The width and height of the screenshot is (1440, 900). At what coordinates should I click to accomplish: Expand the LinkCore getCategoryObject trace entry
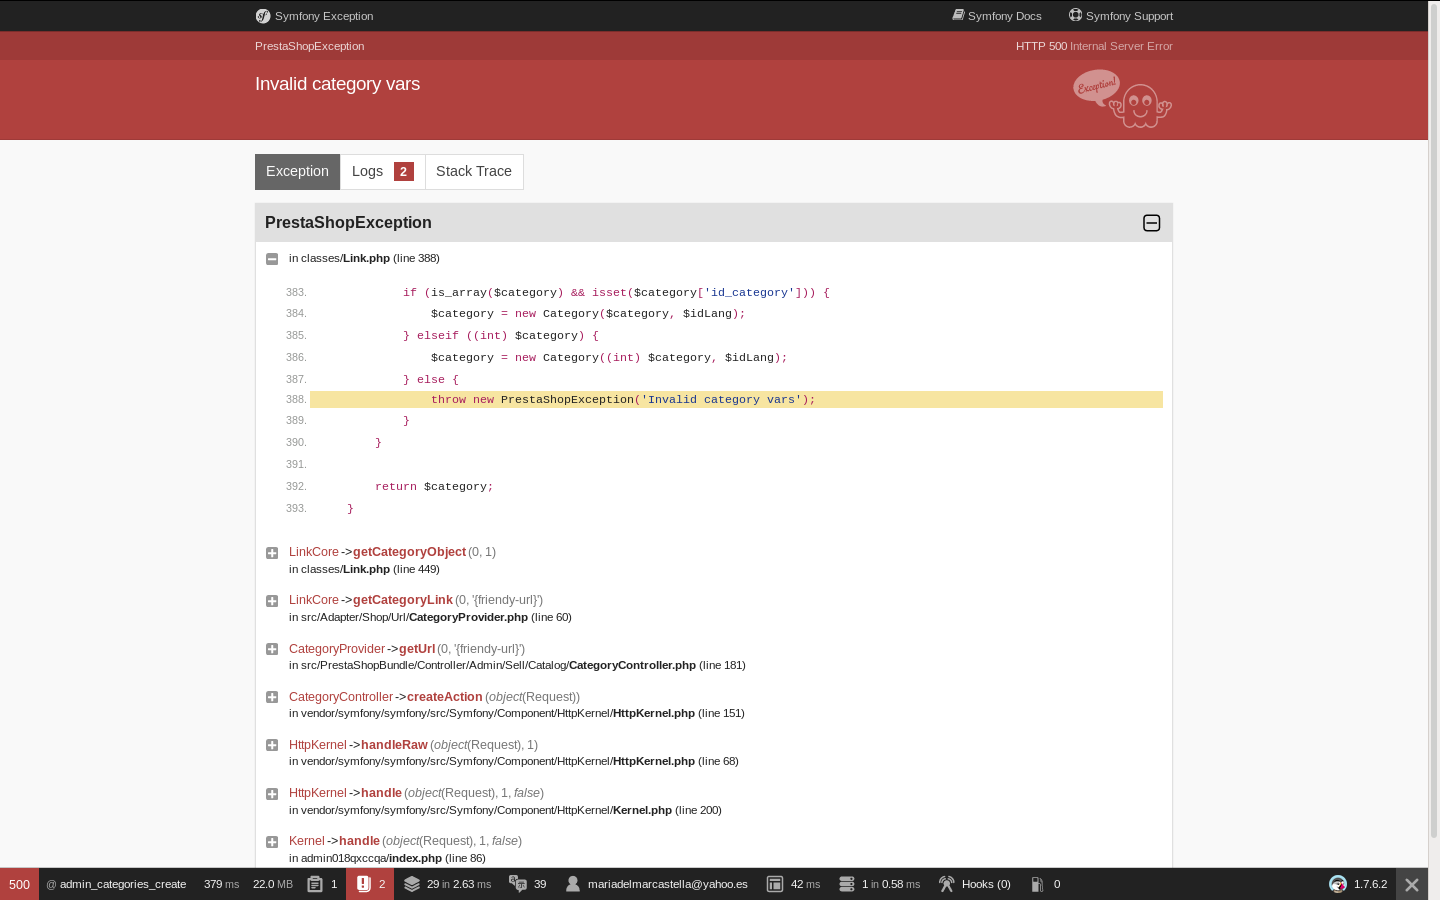[272, 553]
